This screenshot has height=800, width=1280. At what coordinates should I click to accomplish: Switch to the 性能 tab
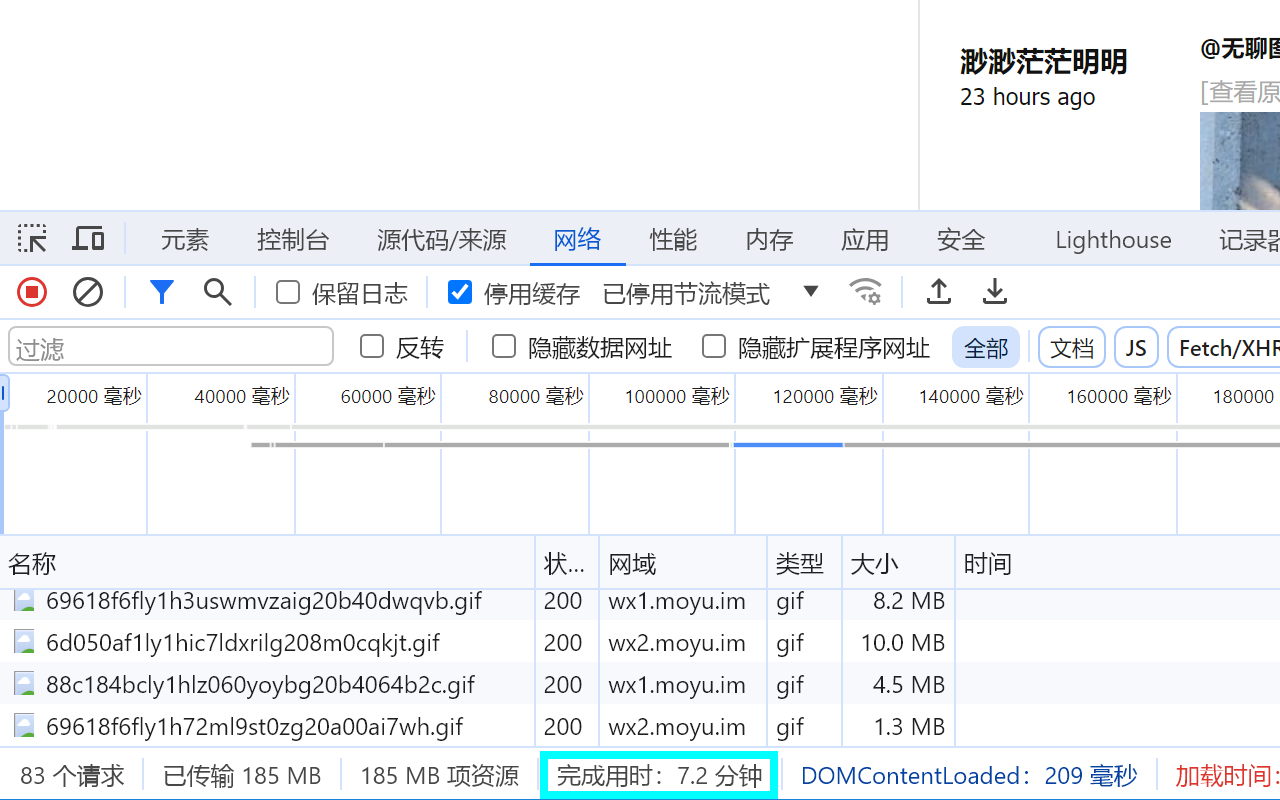point(673,239)
